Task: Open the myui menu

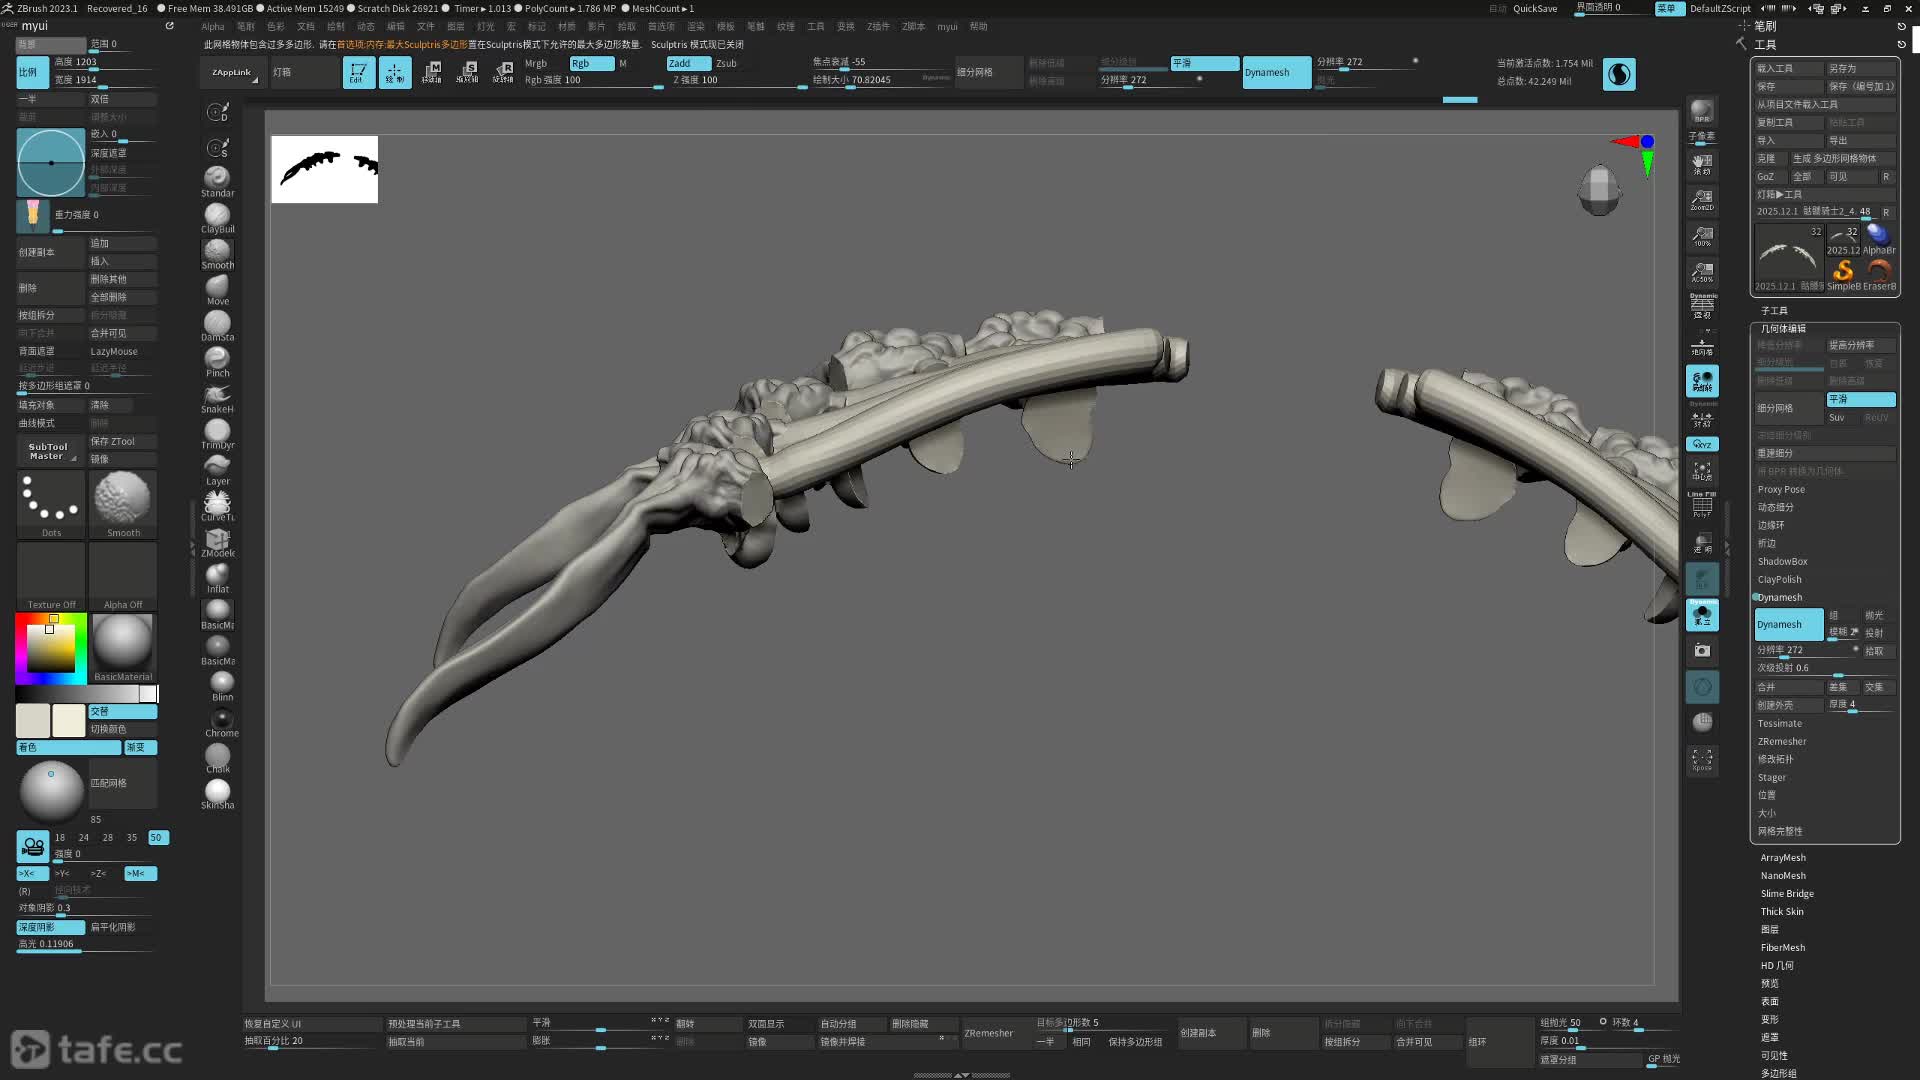Action: tap(946, 27)
